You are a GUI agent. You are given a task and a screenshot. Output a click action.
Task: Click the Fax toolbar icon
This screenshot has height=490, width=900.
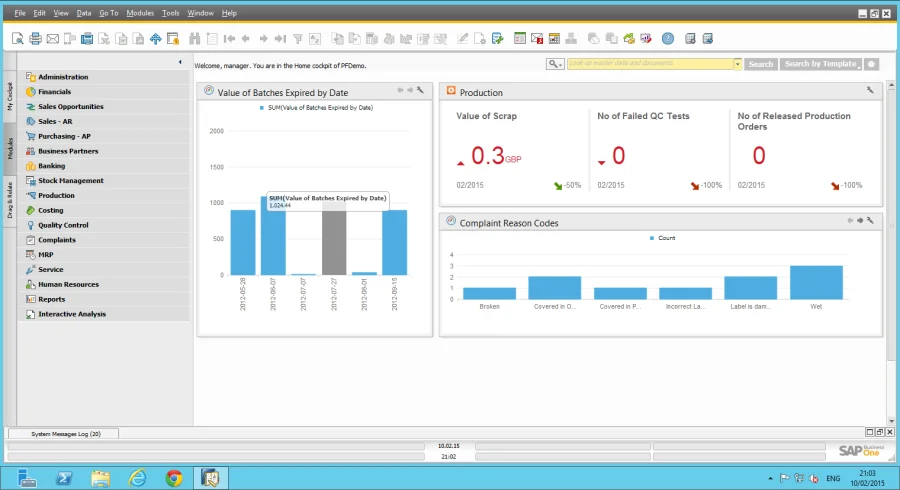[x=87, y=38]
